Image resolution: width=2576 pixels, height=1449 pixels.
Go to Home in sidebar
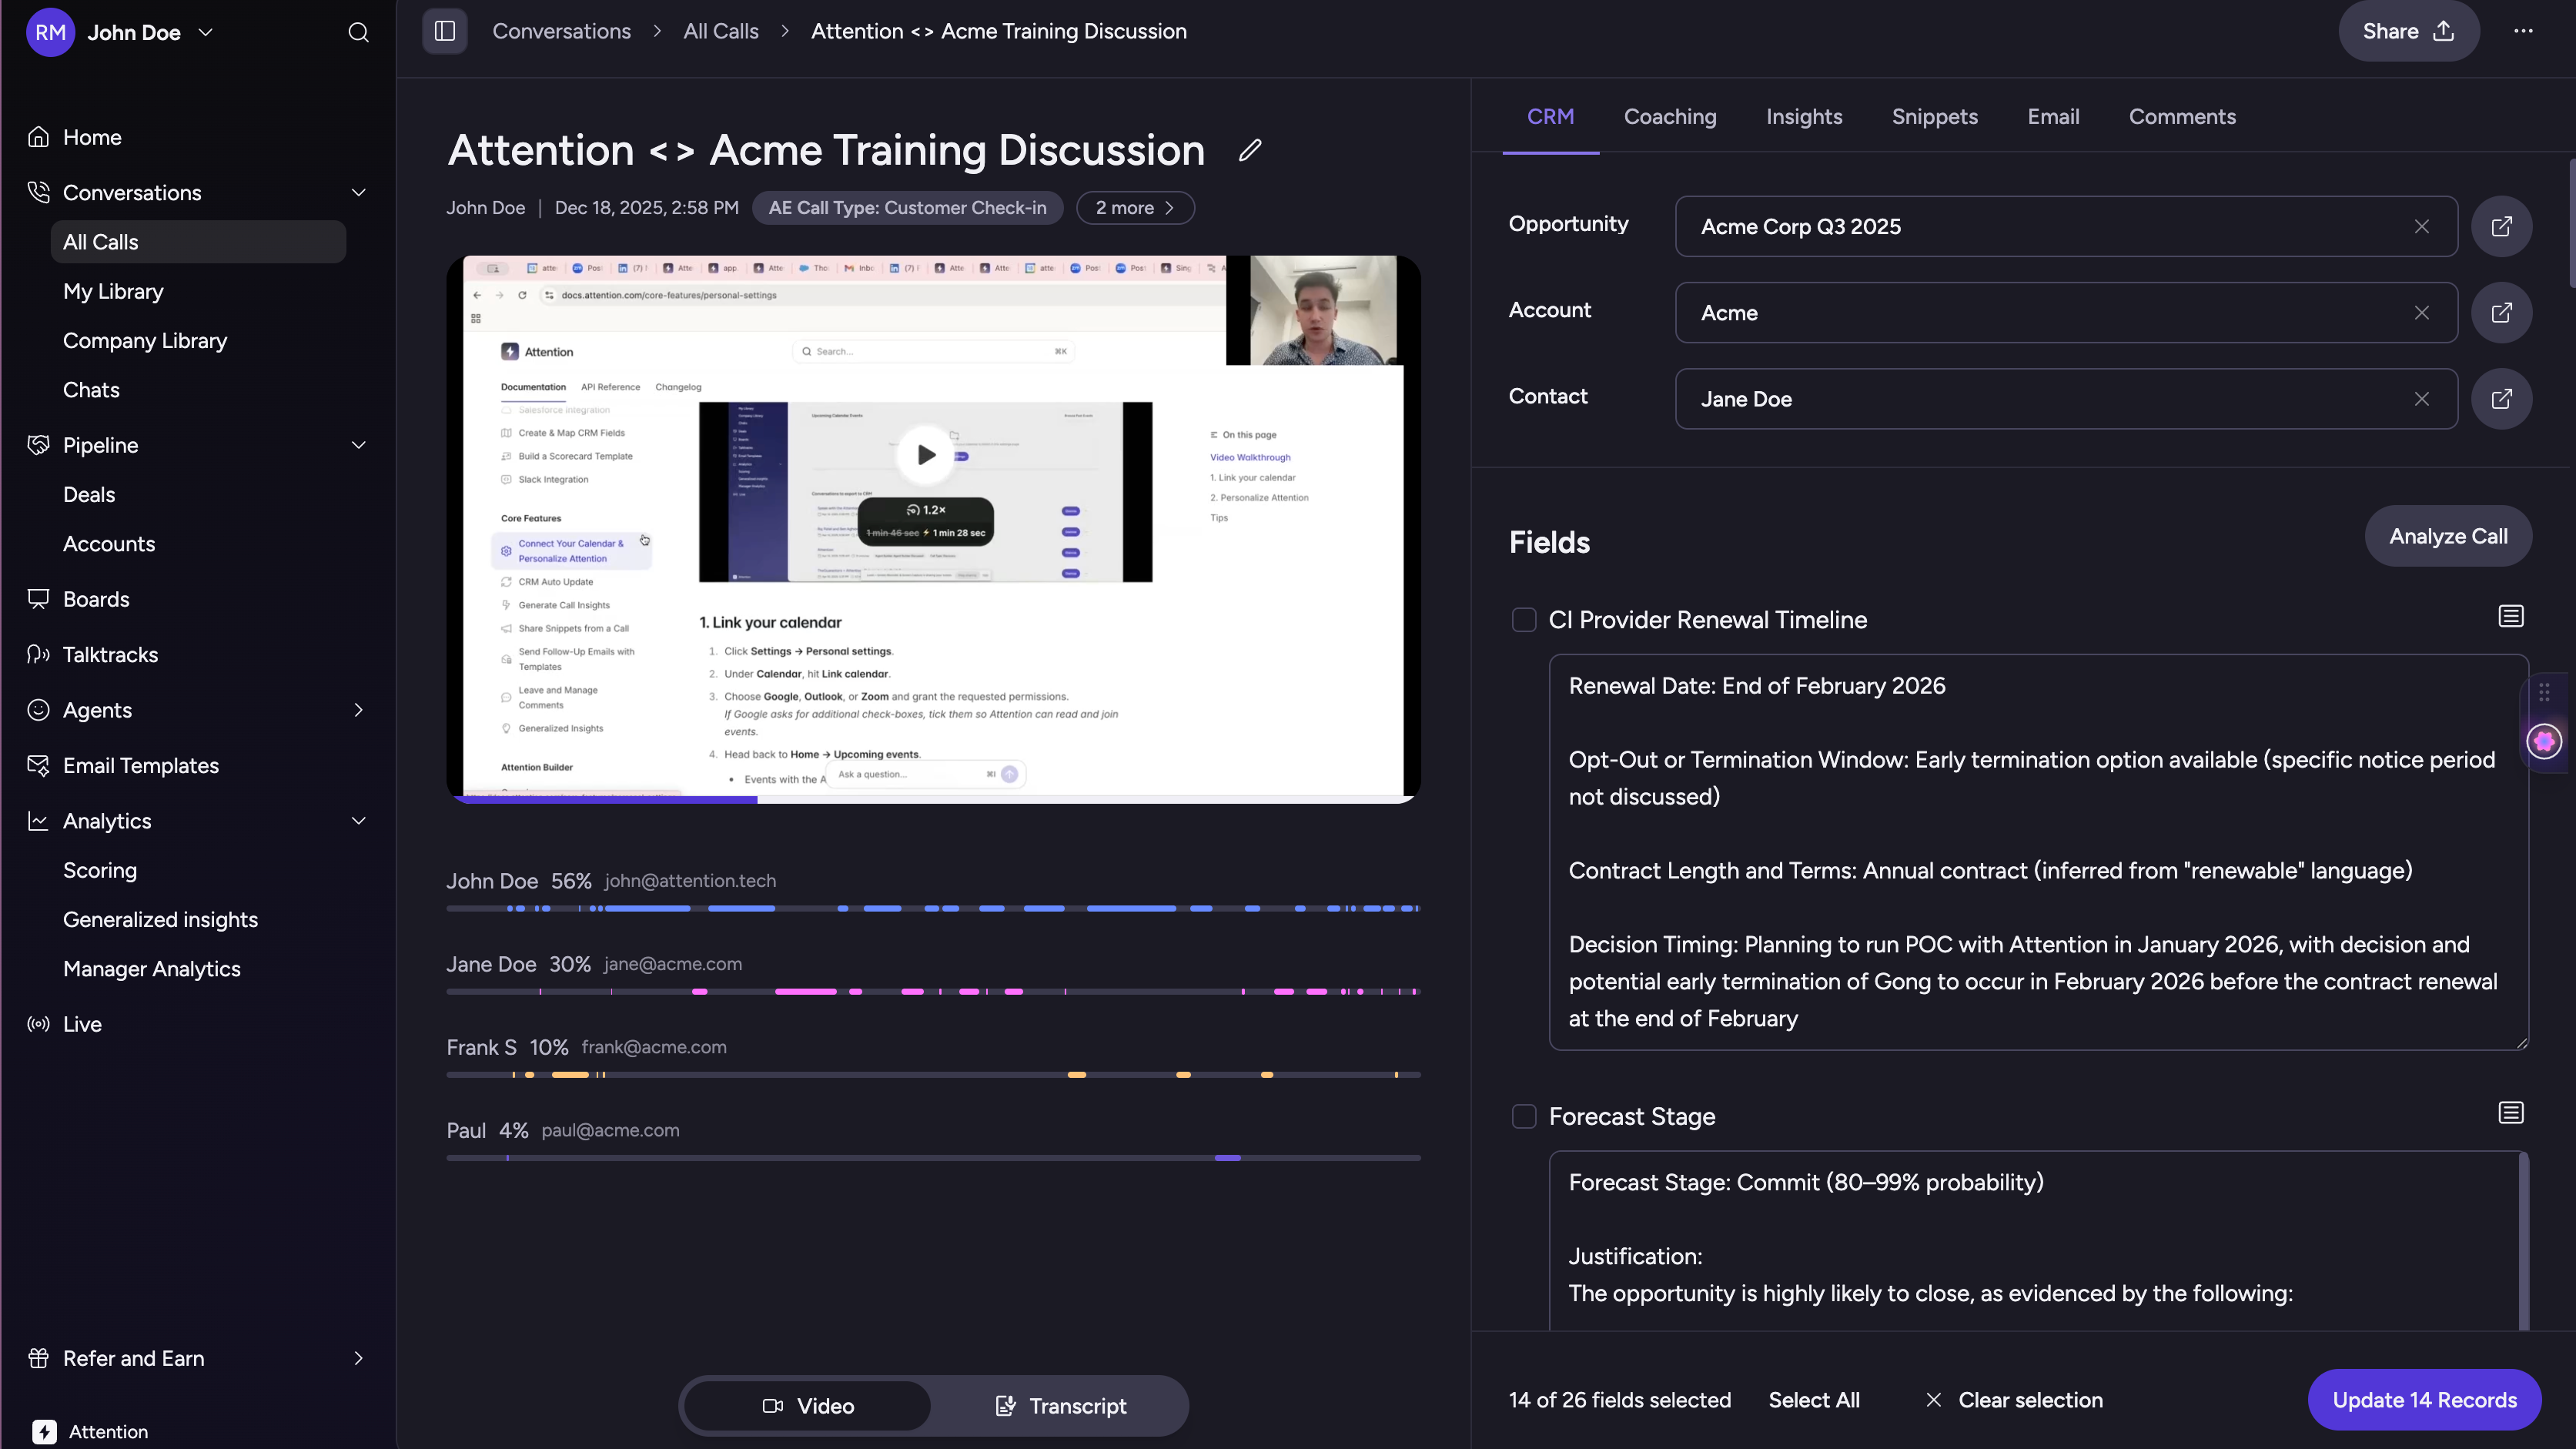click(92, 137)
